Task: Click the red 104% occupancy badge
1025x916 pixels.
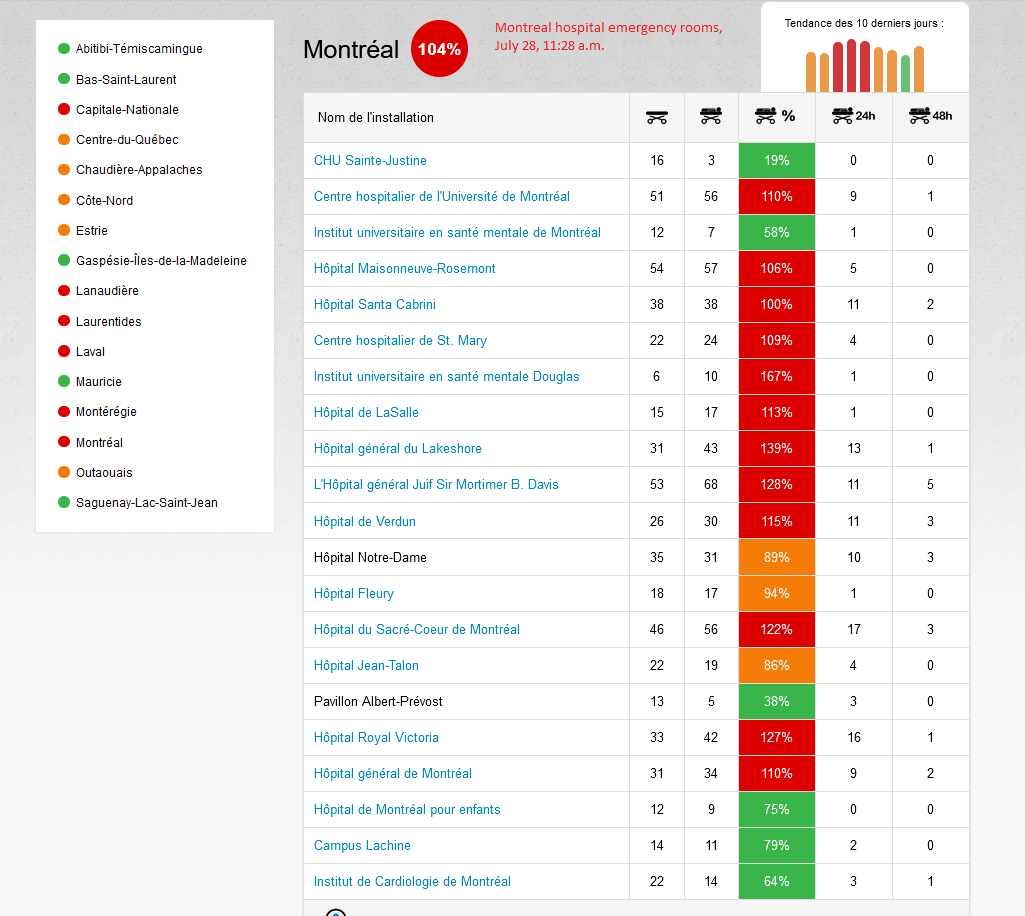Action: pos(439,48)
